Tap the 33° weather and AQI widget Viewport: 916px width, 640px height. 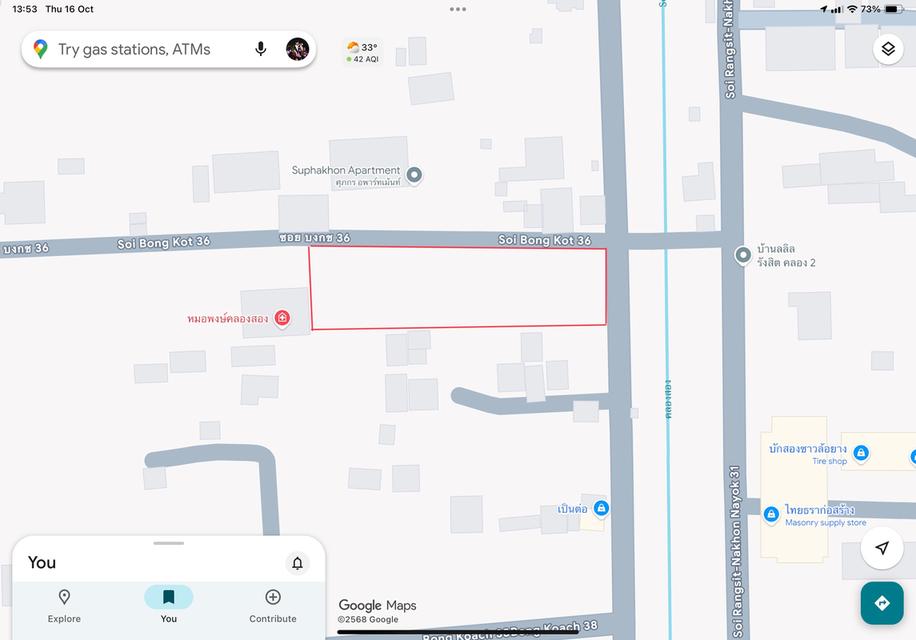[363, 51]
